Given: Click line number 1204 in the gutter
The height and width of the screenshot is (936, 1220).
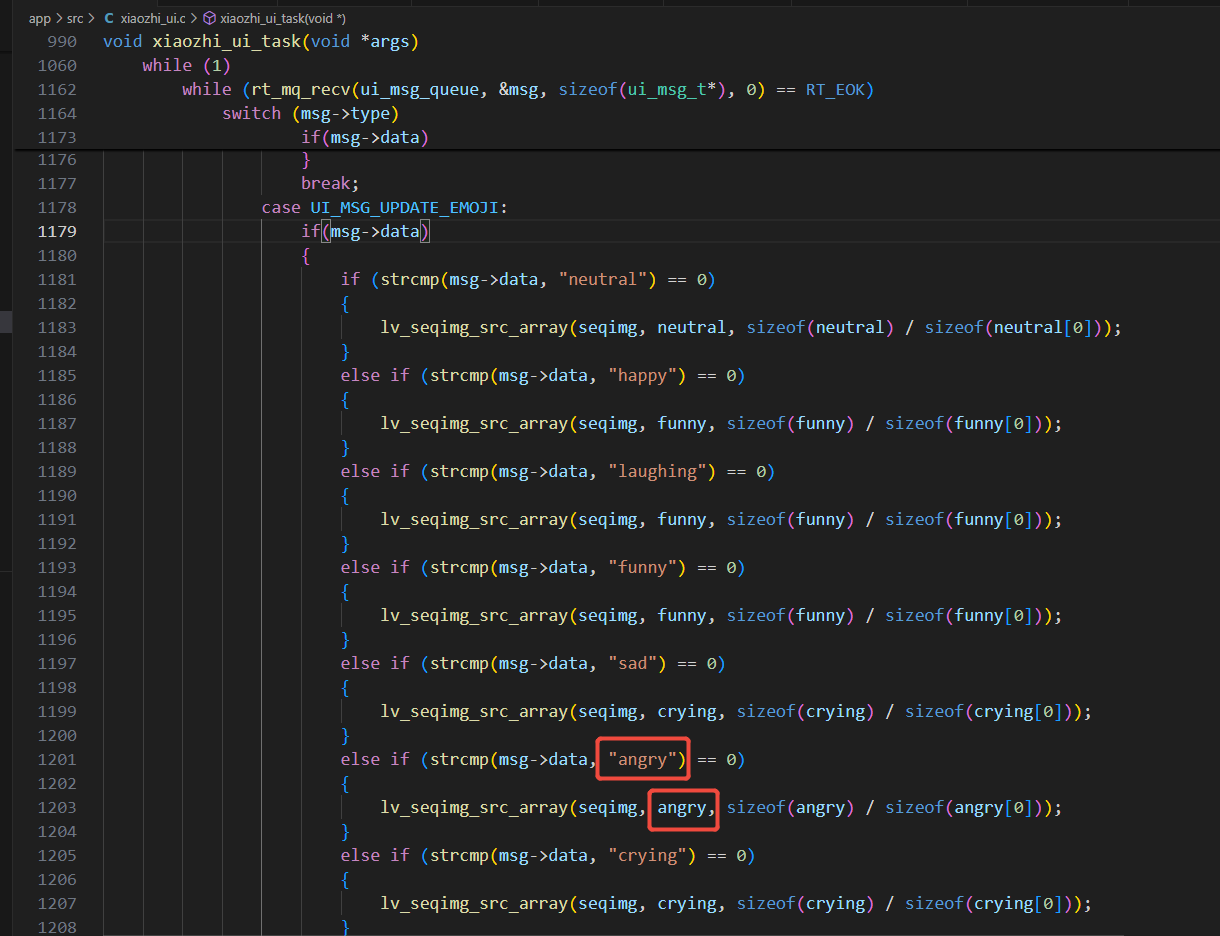Looking at the screenshot, I should 56,831.
